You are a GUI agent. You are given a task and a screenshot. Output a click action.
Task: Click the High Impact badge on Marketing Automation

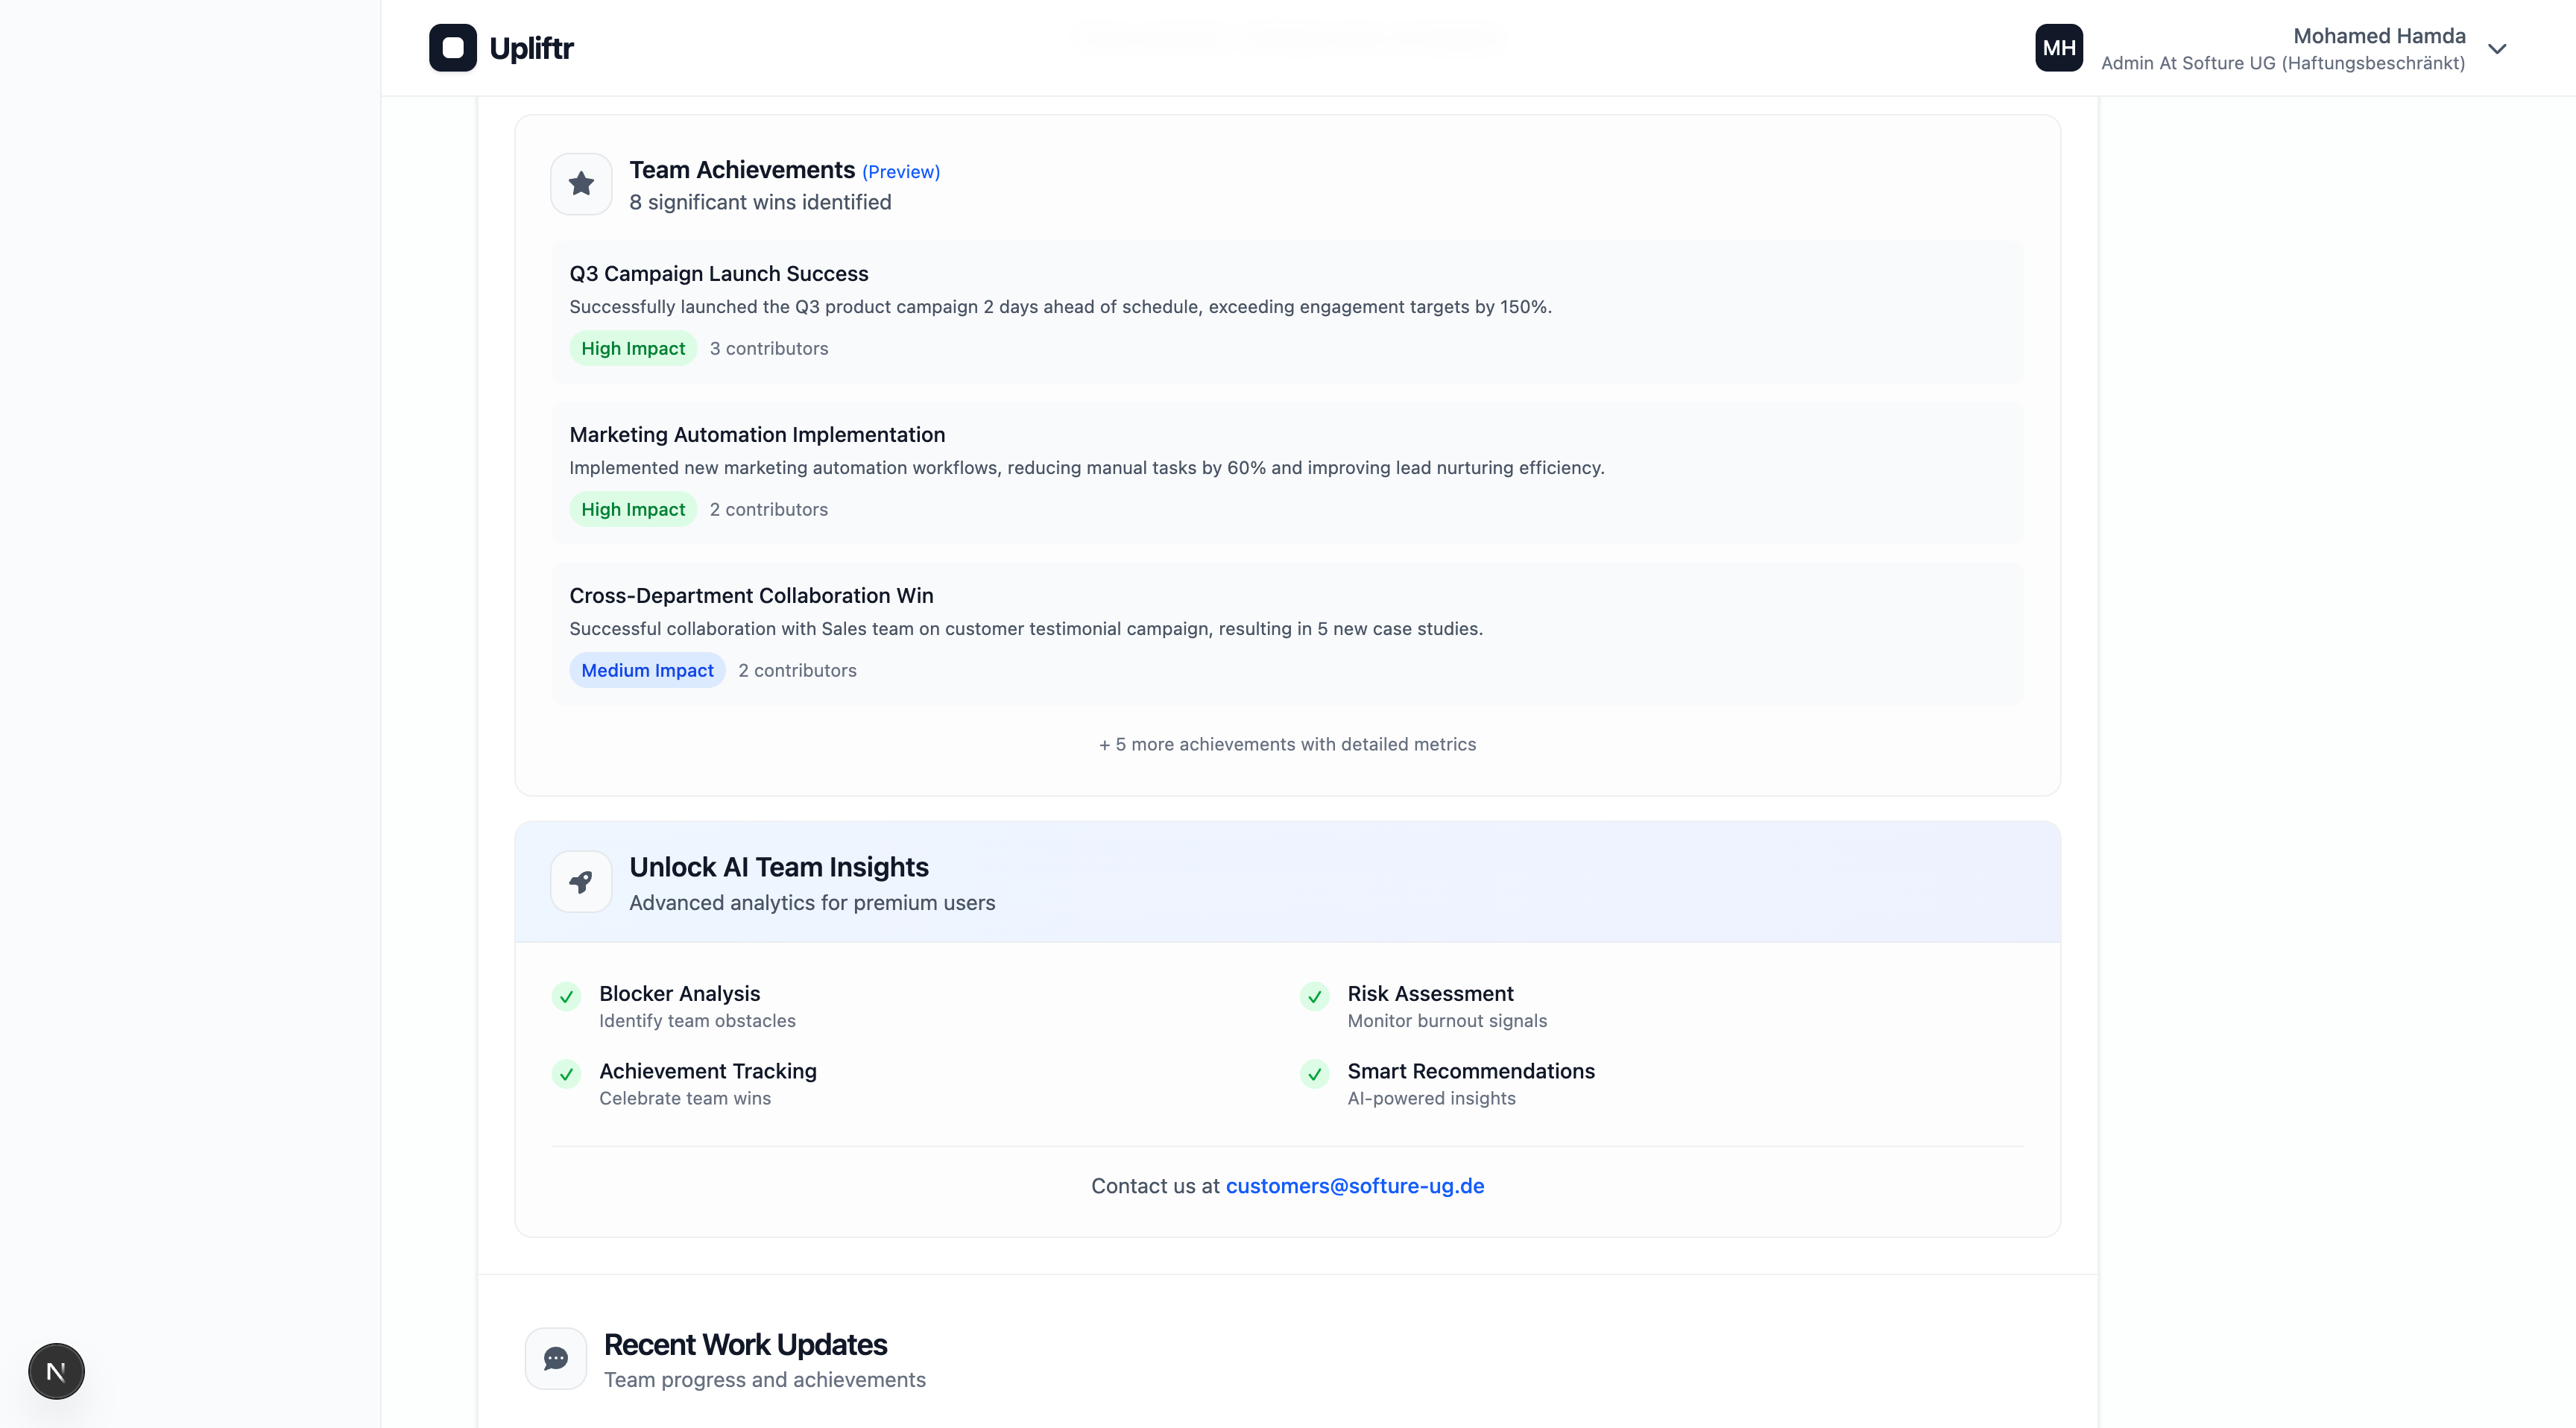633,509
